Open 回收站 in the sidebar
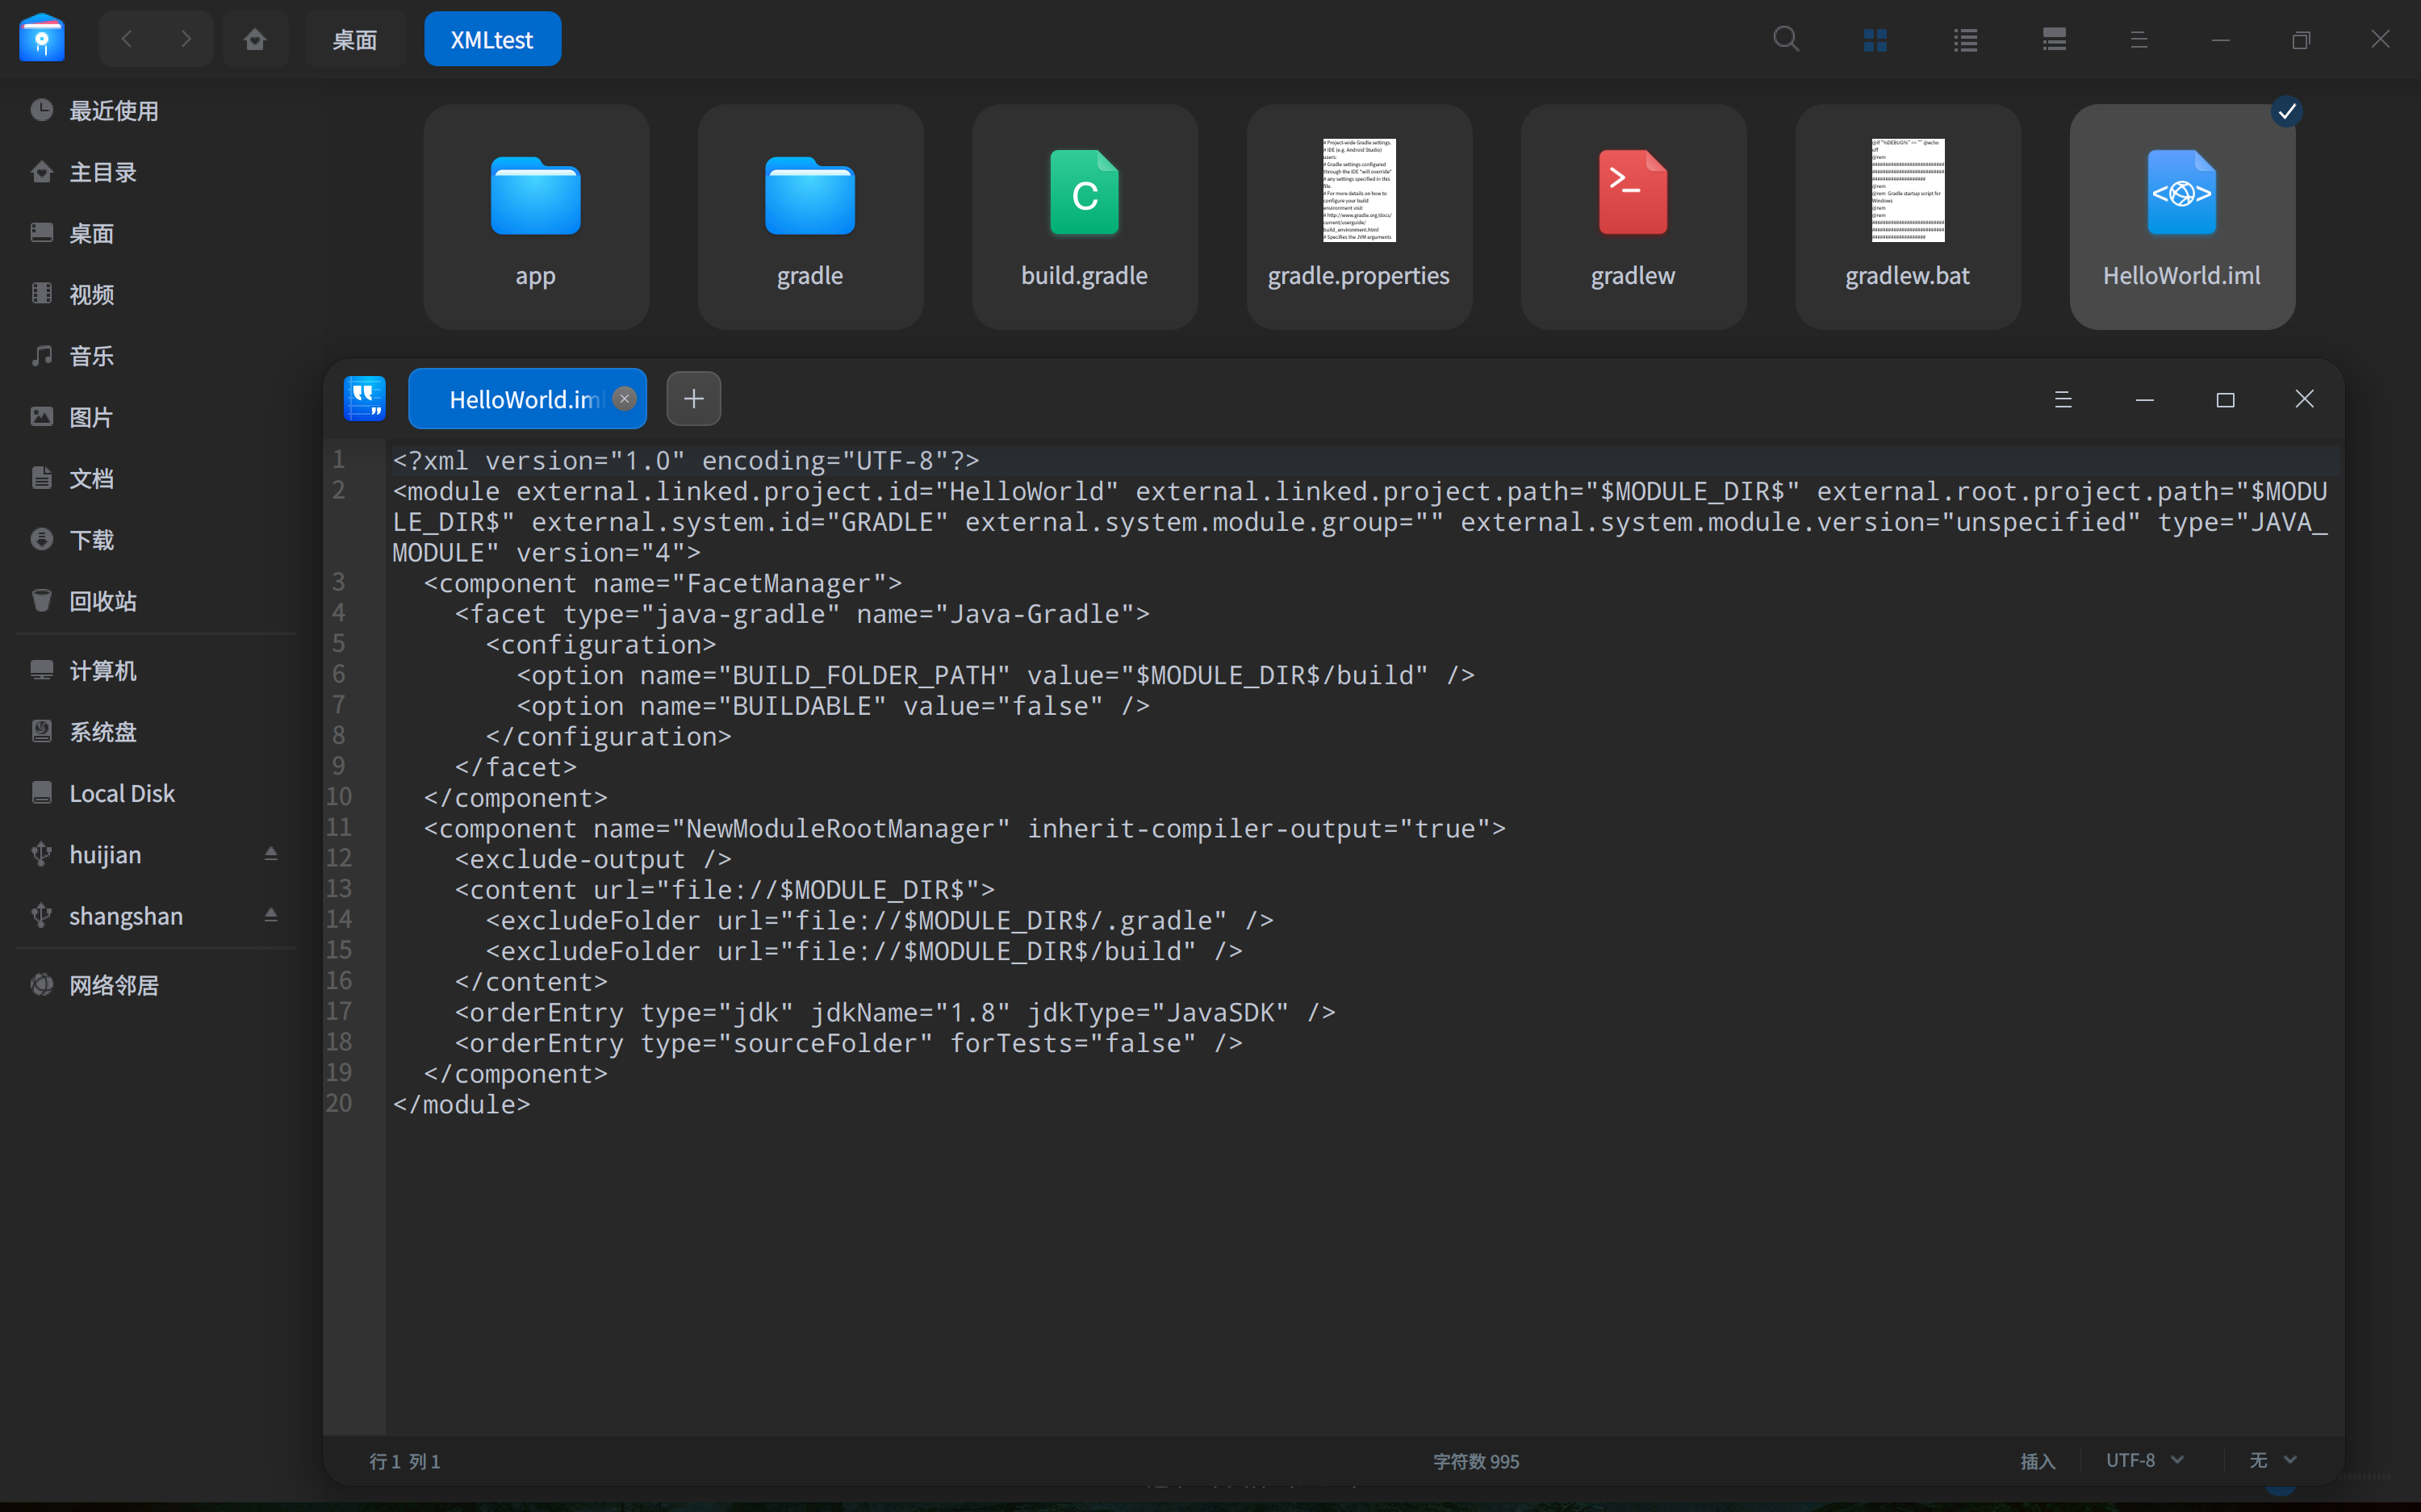The height and width of the screenshot is (1512, 2421). click(103, 601)
